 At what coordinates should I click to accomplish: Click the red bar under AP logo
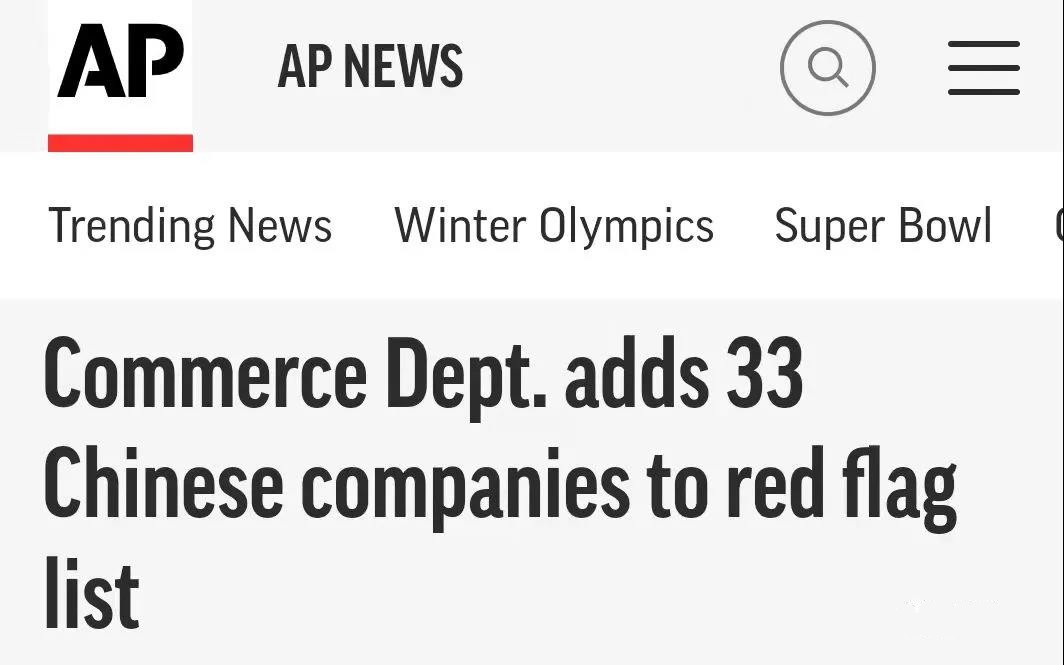coord(120,142)
